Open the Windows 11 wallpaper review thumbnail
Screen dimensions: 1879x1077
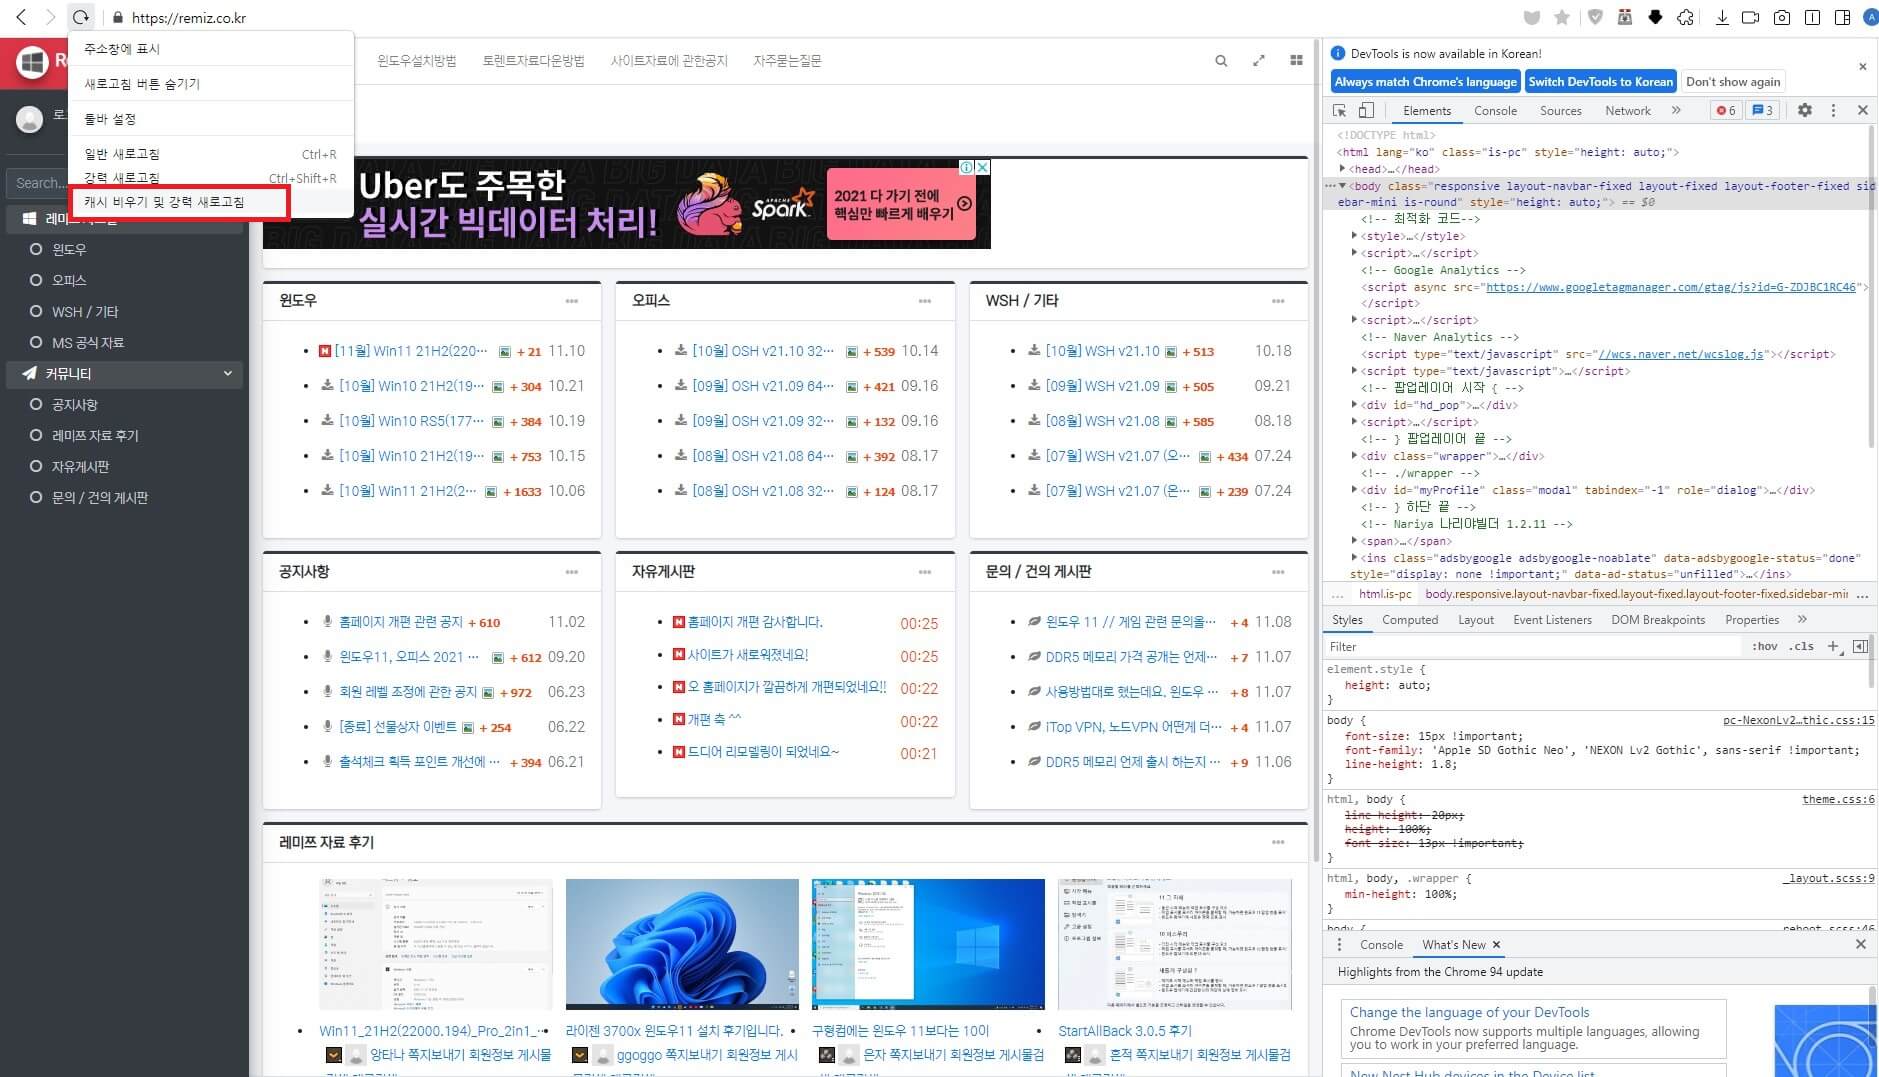click(x=682, y=944)
